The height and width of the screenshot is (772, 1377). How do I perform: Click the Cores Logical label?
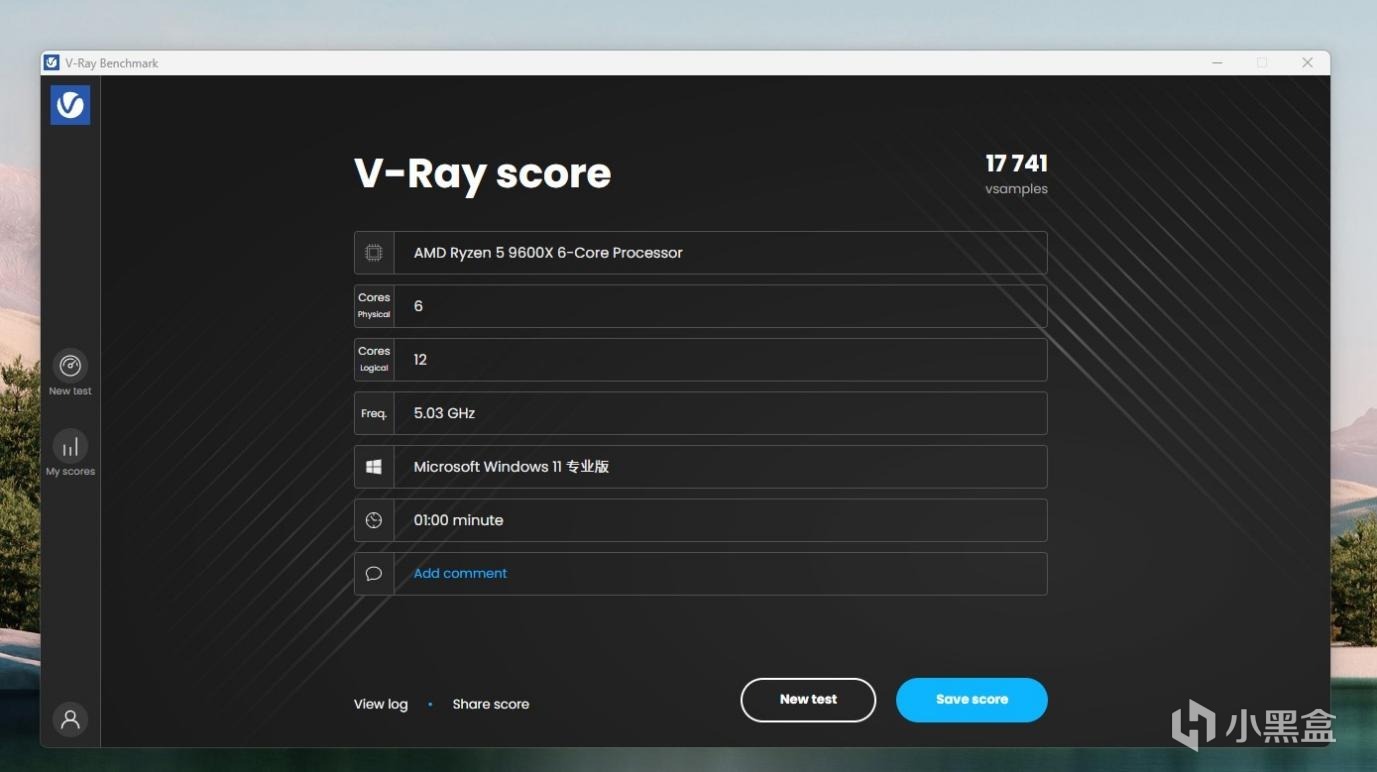tap(374, 360)
